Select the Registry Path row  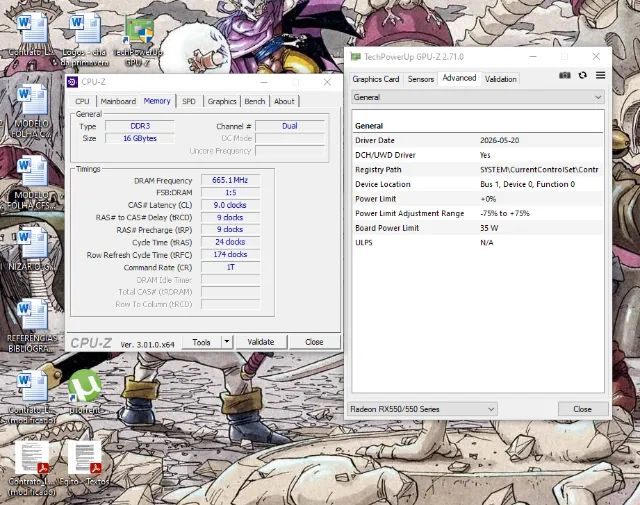tap(478, 169)
